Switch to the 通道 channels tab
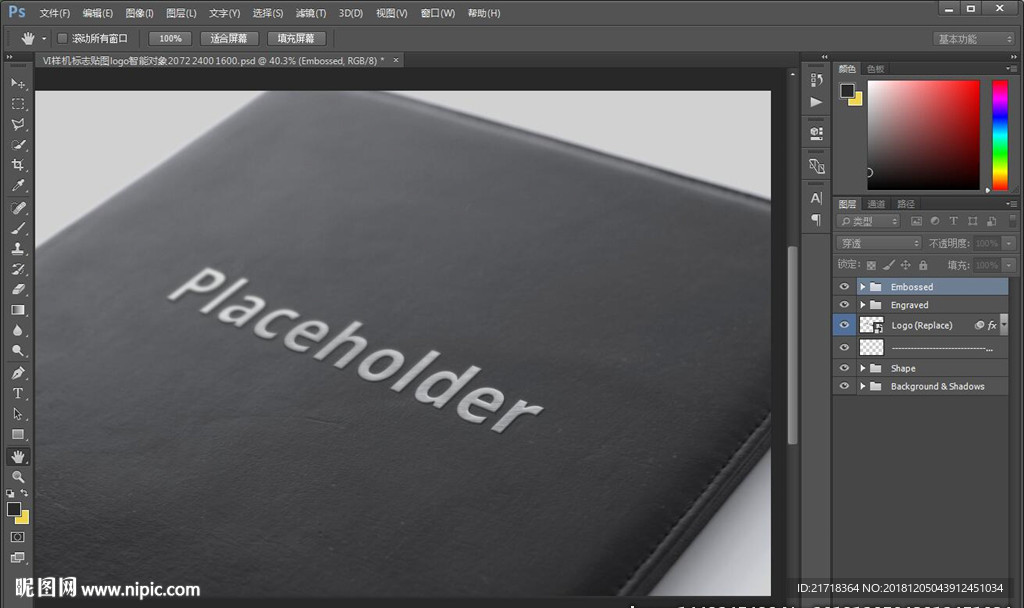Viewport: 1024px width, 608px height. click(x=876, y=204)
